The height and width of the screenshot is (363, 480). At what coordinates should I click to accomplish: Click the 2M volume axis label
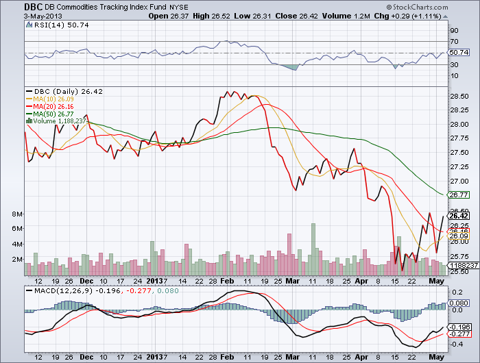point(17,259)
